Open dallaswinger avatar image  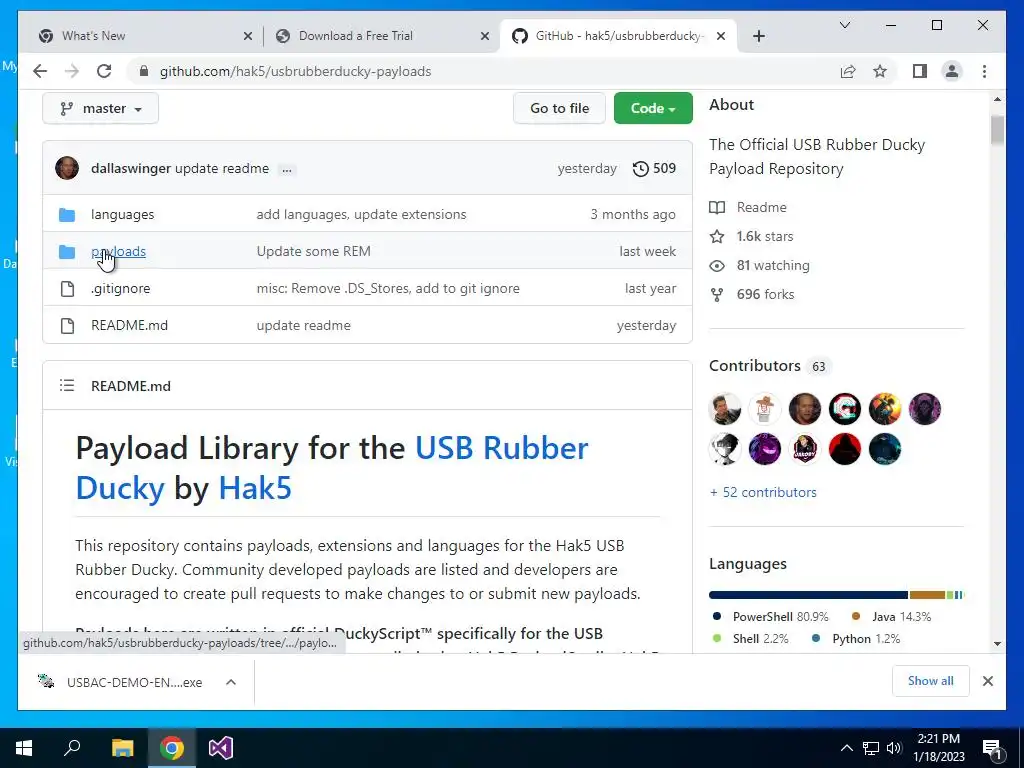(x=67, y=168)
